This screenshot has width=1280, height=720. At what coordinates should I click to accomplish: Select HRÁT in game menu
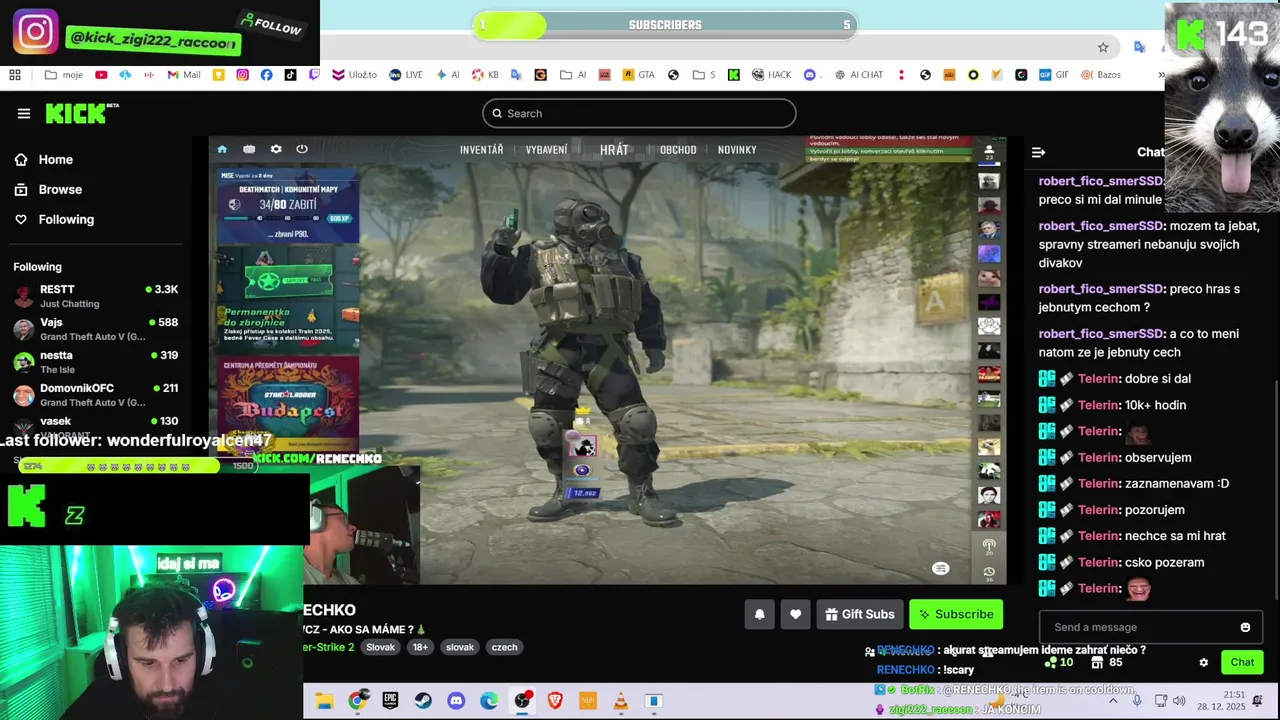coord(614,150)
